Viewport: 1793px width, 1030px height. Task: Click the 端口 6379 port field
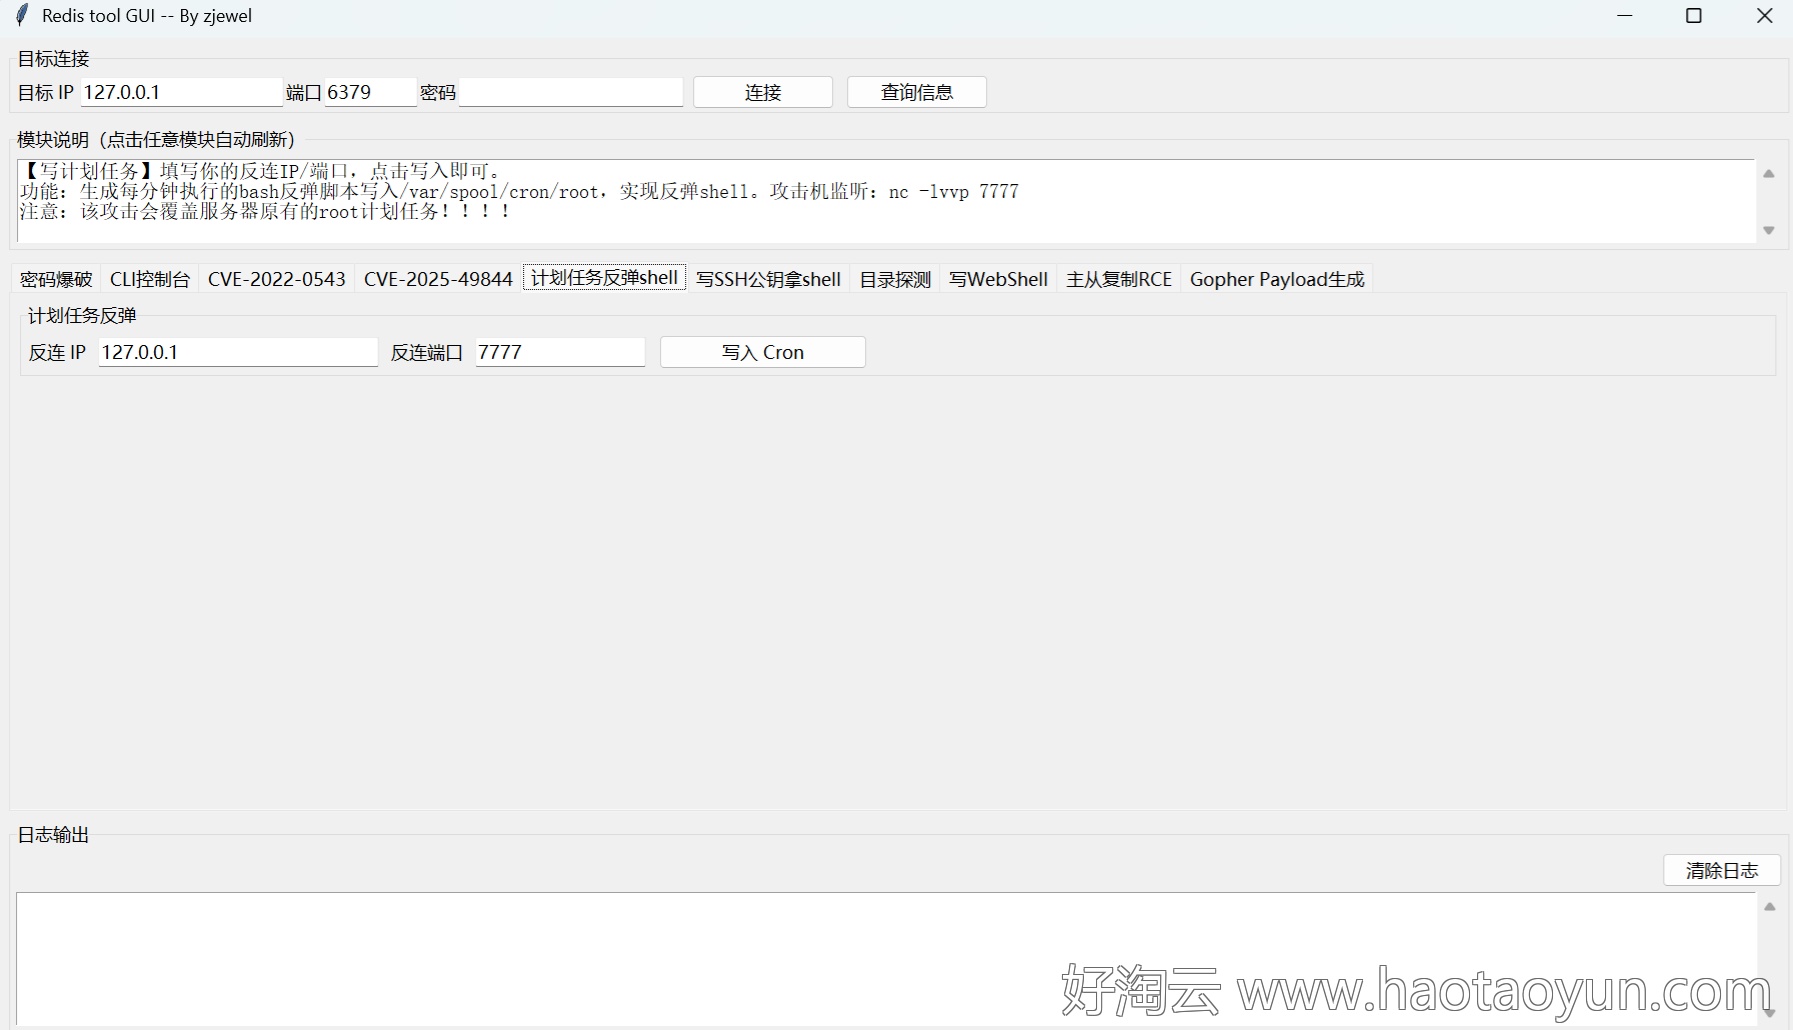[370, 92]
